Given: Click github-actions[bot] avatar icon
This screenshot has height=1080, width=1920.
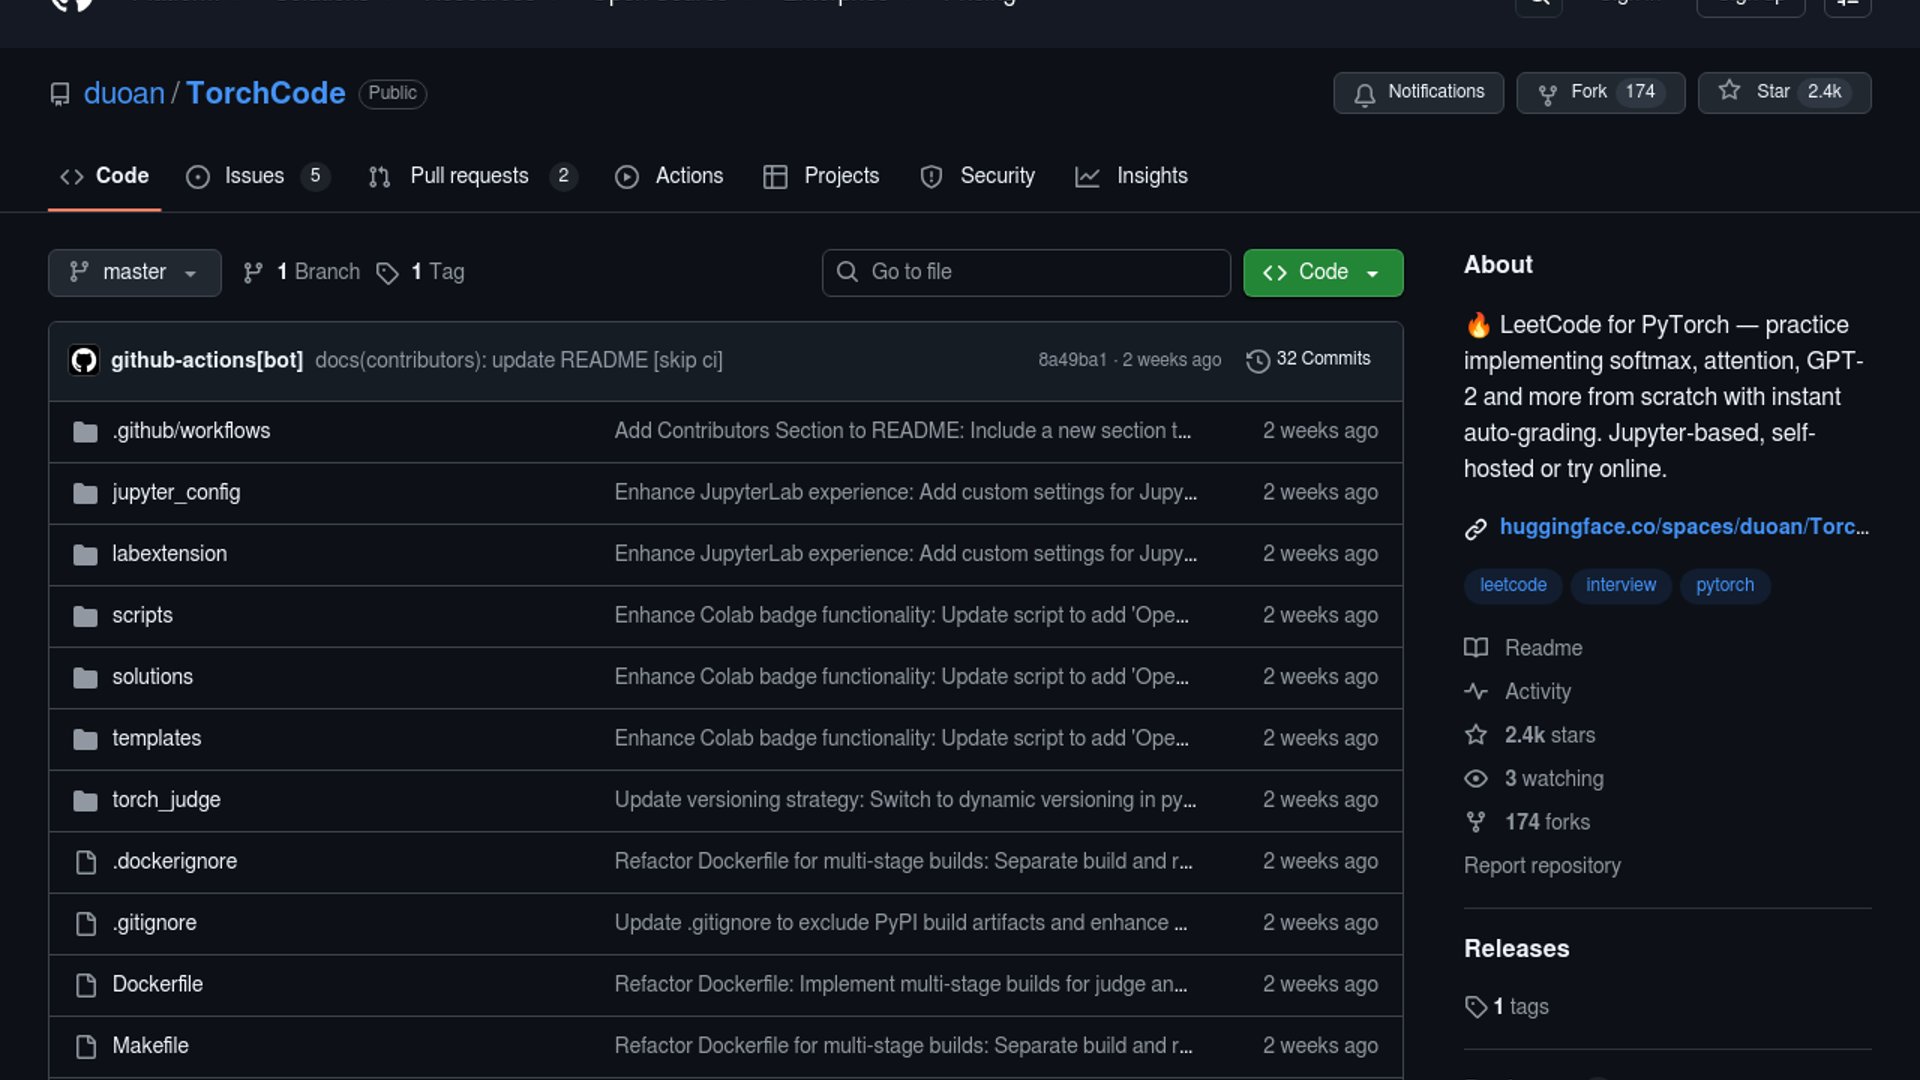Looking at the screenshot, I should (84, 360).
